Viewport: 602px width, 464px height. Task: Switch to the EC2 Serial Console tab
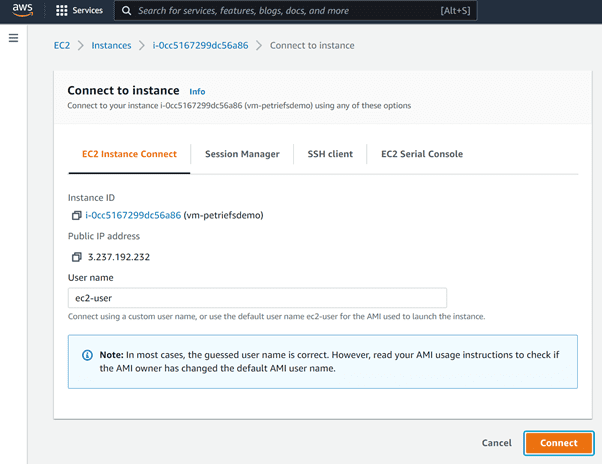[422, 154]
